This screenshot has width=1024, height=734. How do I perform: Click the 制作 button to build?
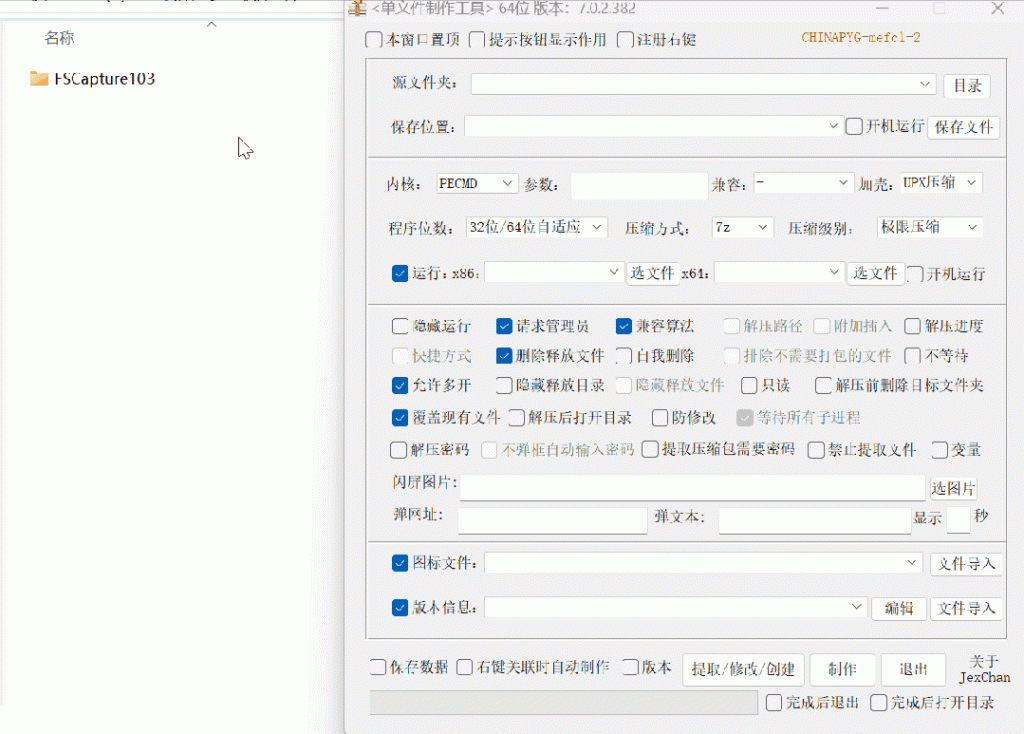843,670
